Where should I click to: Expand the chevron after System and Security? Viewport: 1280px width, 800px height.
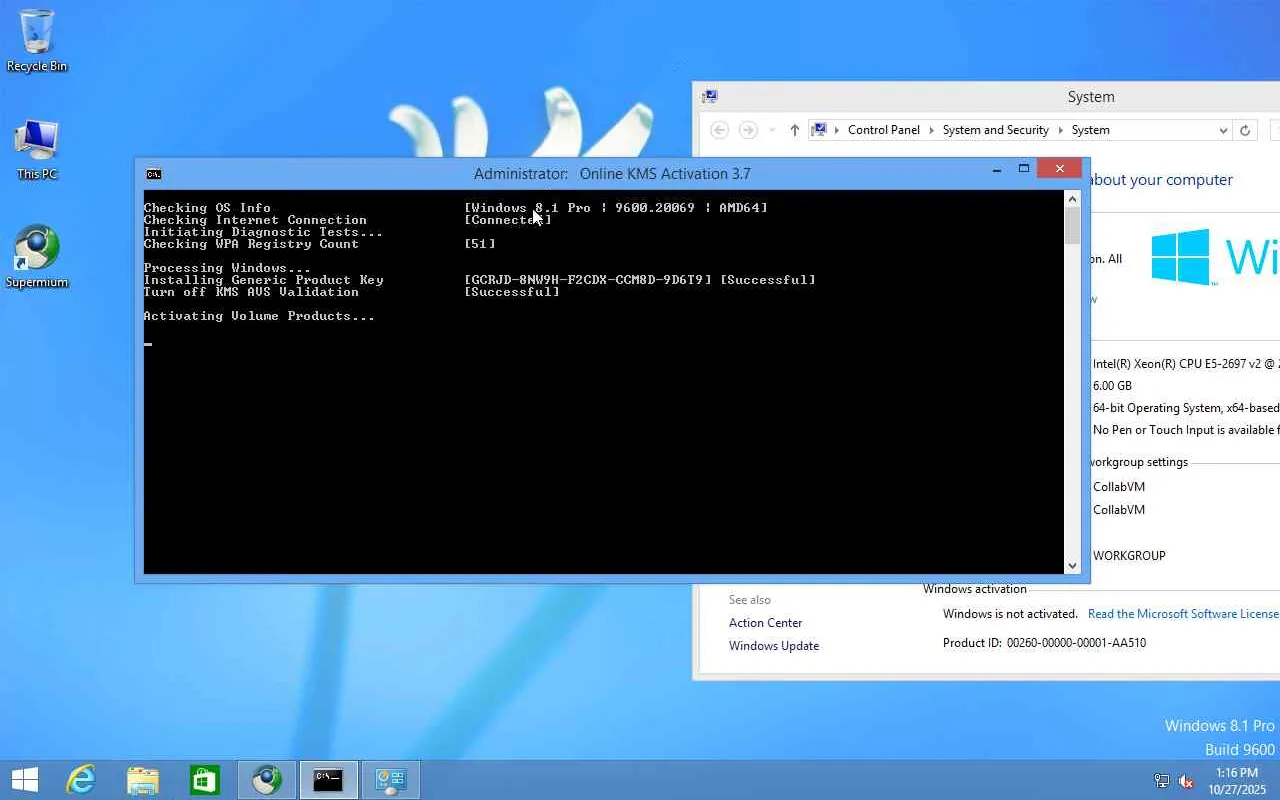click(x=1060, y=130)
